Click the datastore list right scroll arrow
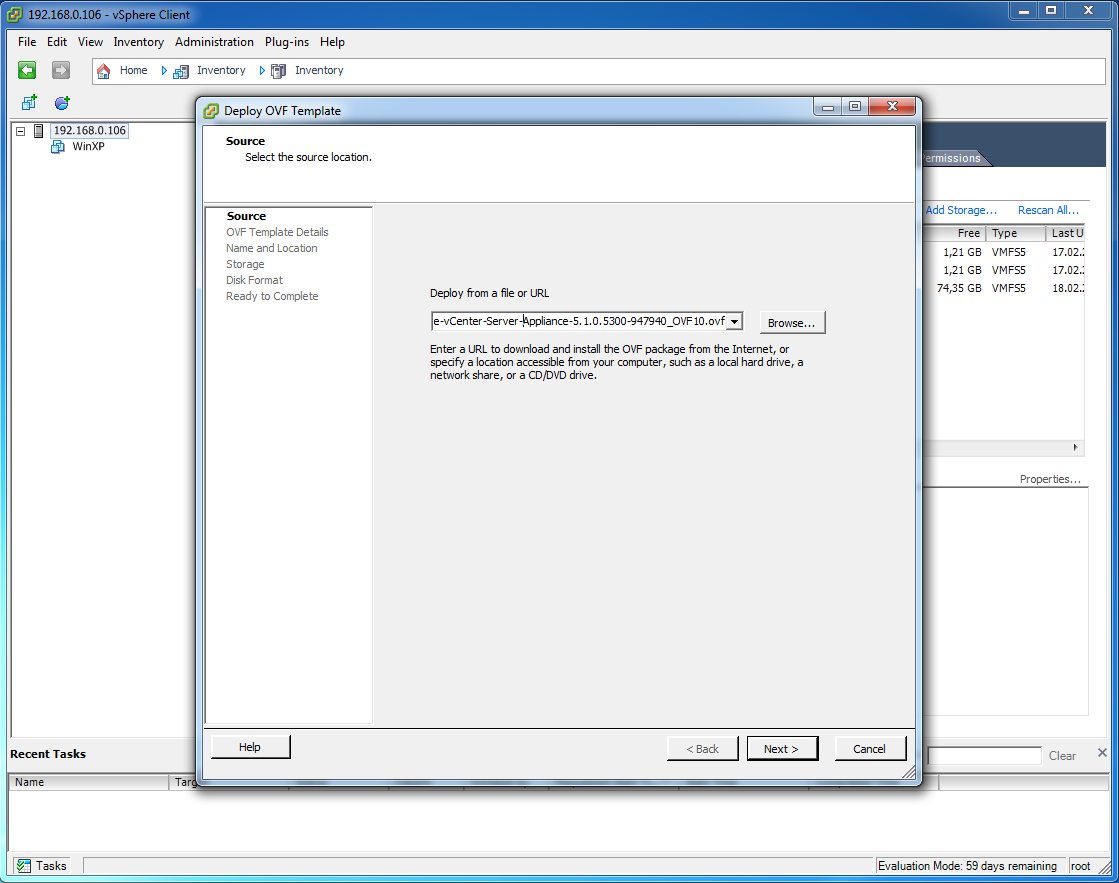This screenshot has height=883, width=1119. click(1075, 448)
